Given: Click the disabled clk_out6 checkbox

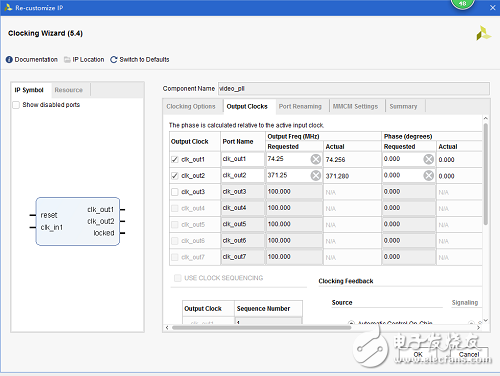Looking at the screenshot, I should click(175, 241).
